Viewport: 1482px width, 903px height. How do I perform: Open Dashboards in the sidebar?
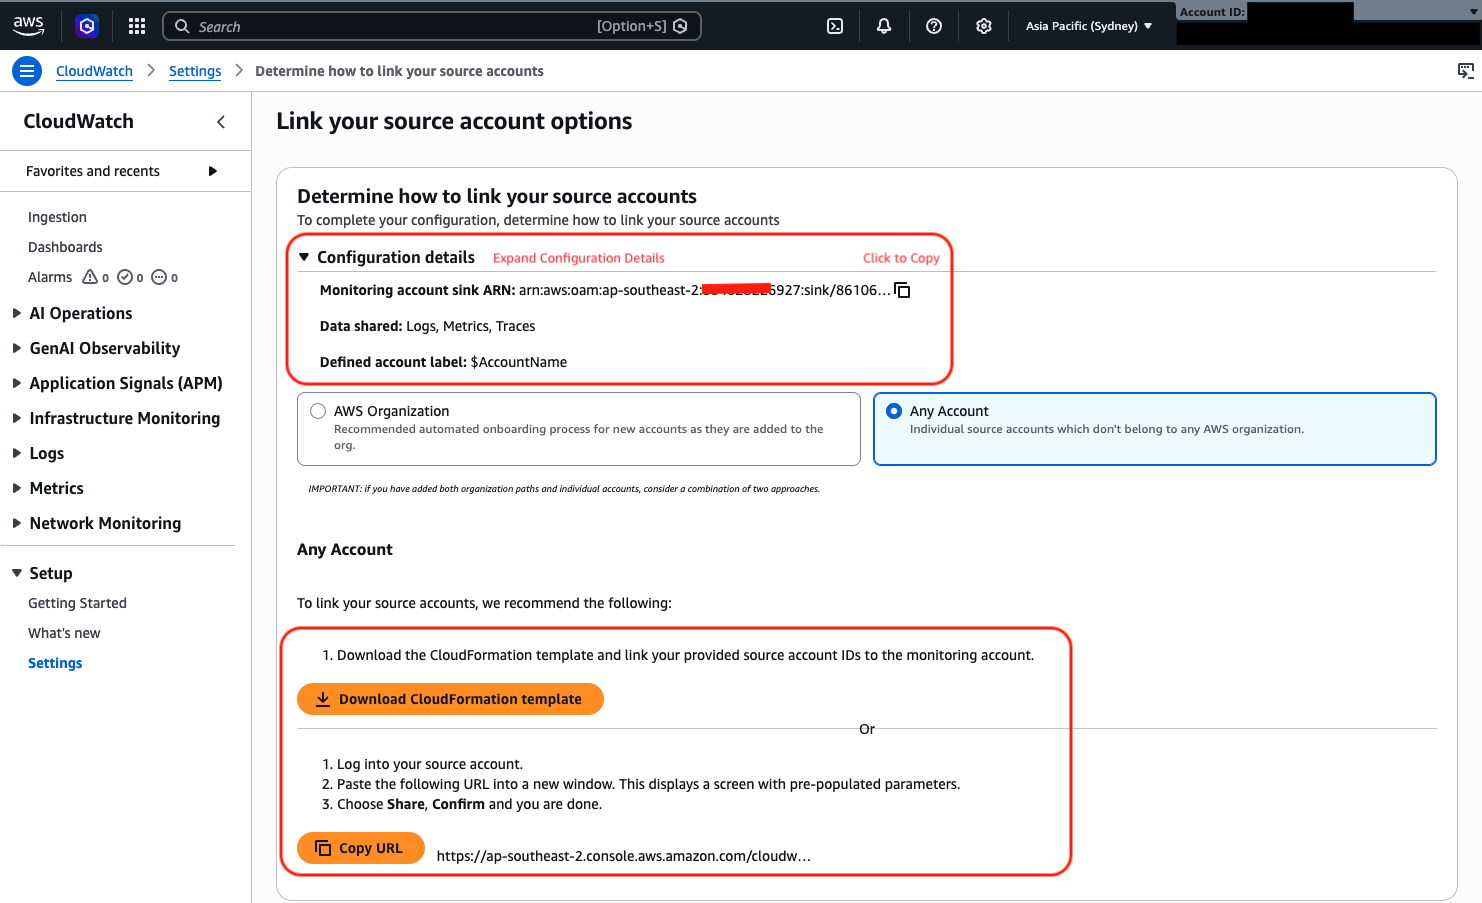tap(65, 247)
